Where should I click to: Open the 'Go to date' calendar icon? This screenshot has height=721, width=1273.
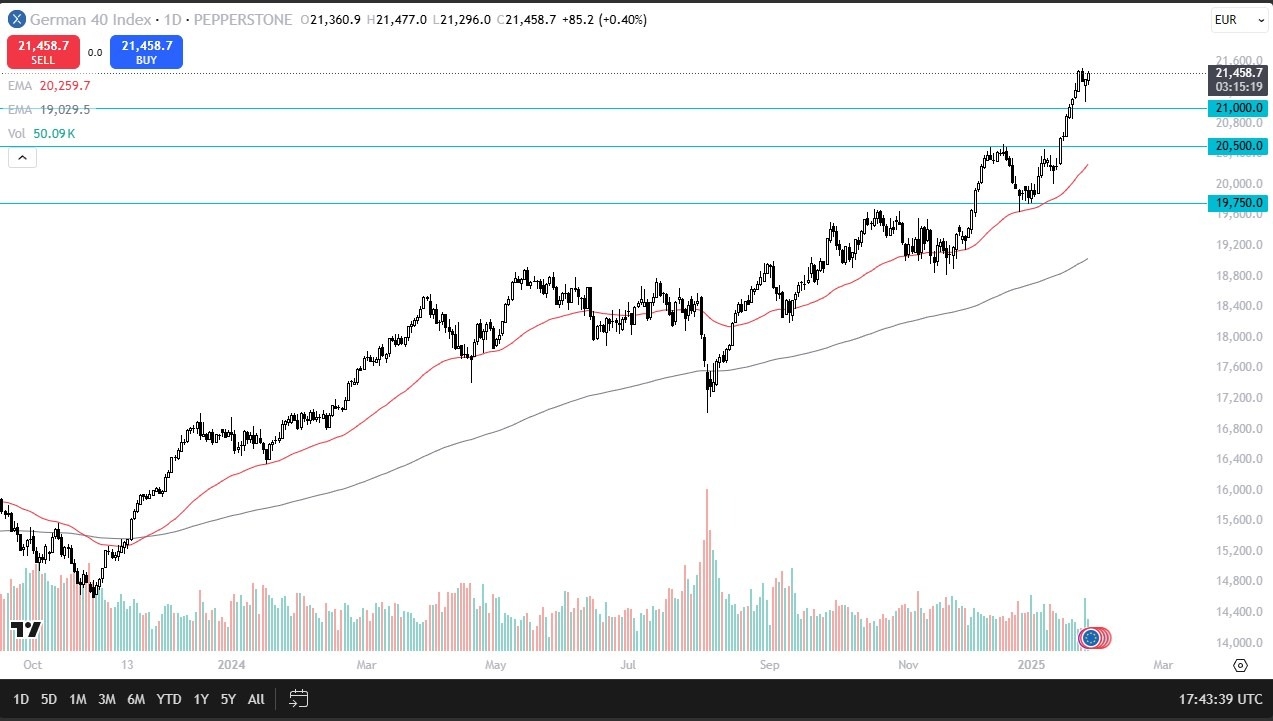(x=298, y=699)
